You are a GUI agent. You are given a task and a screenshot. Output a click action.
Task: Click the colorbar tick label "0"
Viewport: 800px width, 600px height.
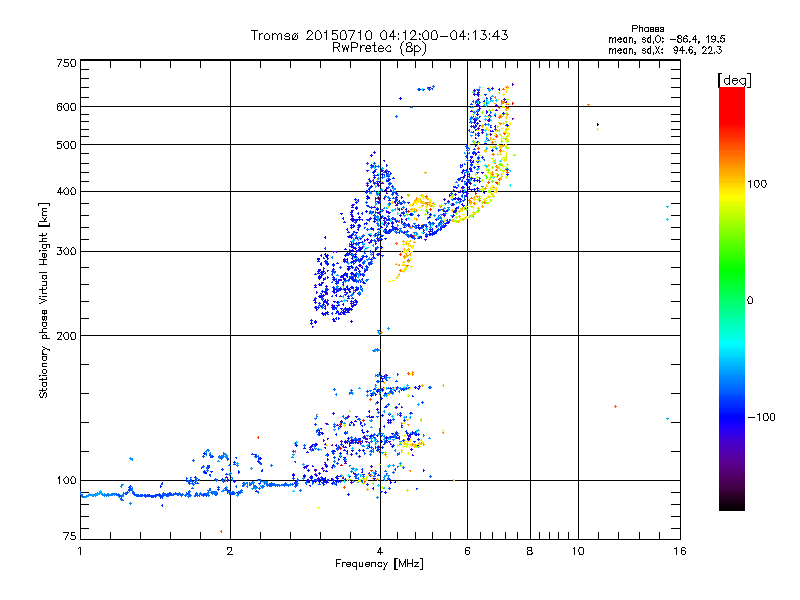coord(750,301)
